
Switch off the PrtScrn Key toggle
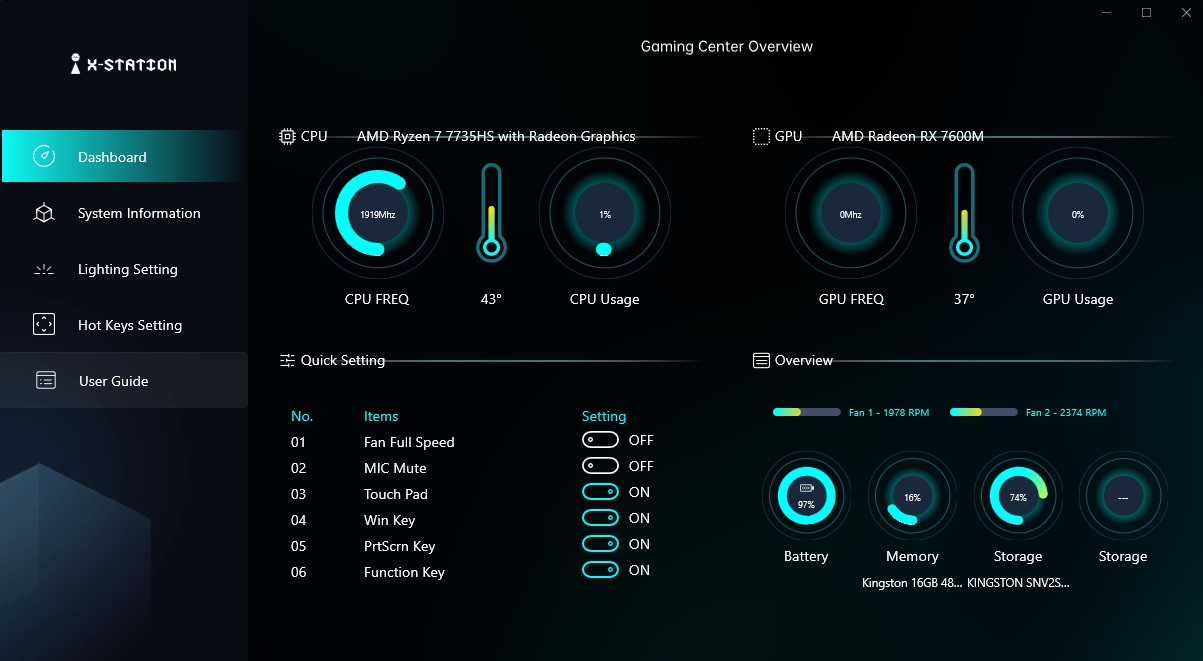coord(601,544)
